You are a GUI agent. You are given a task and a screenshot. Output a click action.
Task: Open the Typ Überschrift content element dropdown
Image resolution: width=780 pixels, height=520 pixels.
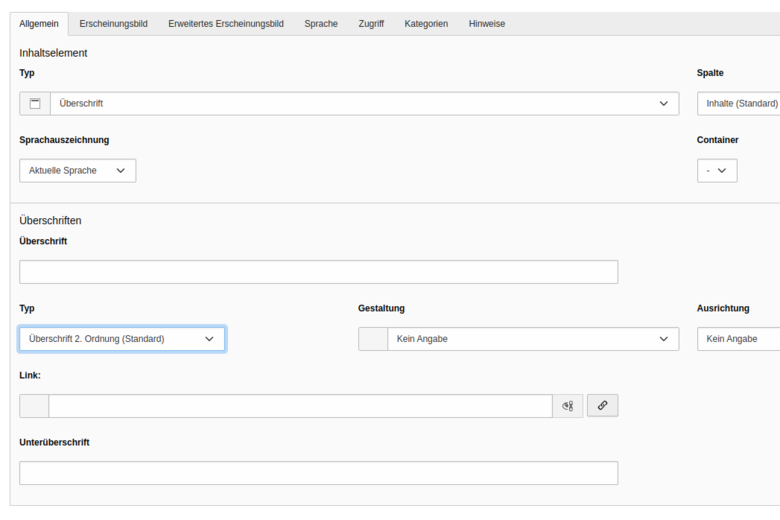[365, 104]
